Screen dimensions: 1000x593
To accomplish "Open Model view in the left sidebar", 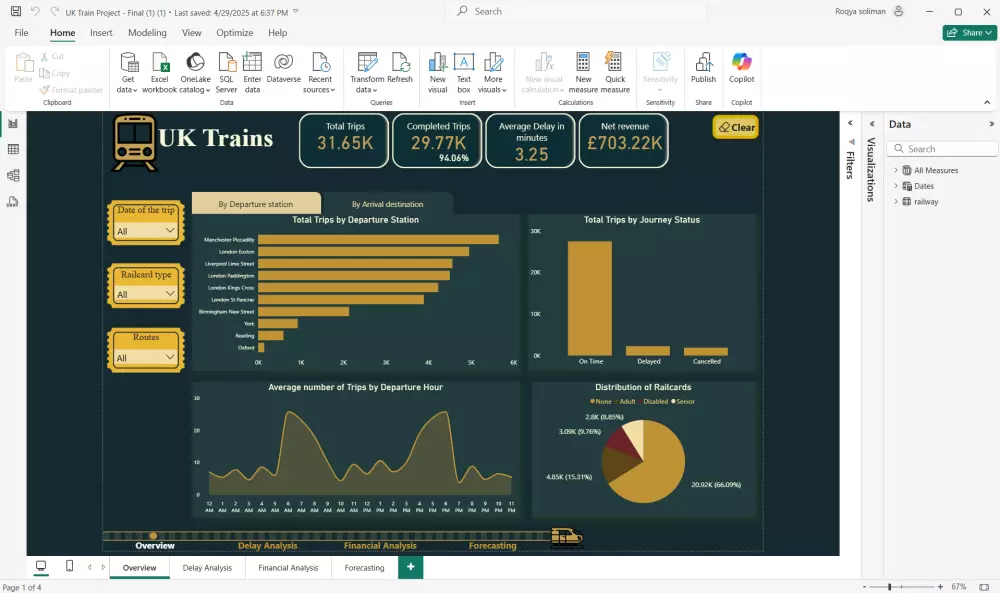I will point(14,175).
